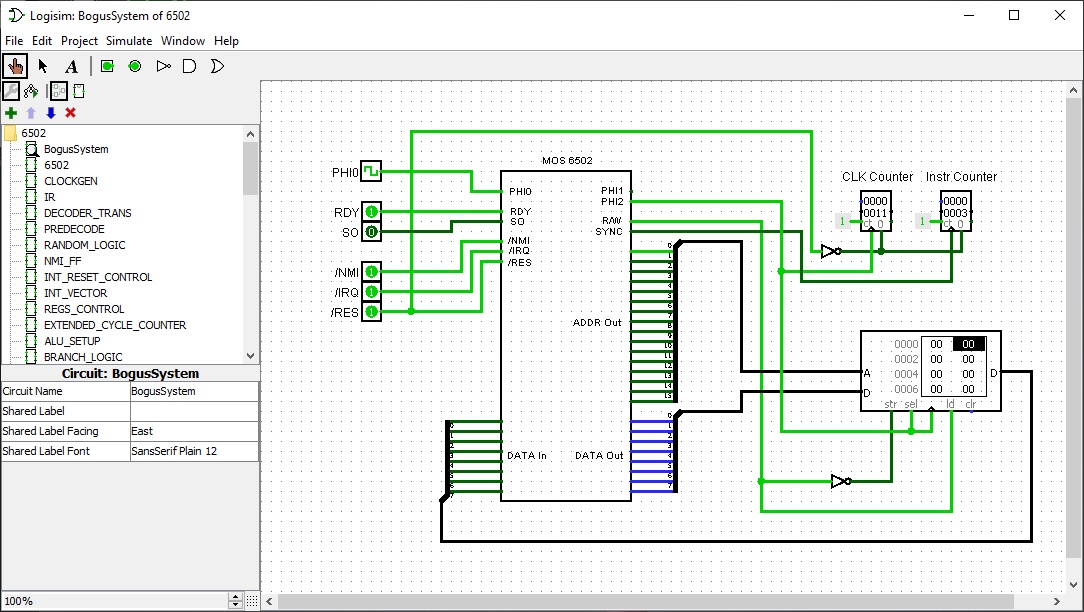Choose the OR gate tool
The image size is (1084, 612).
tap(217, 66)
